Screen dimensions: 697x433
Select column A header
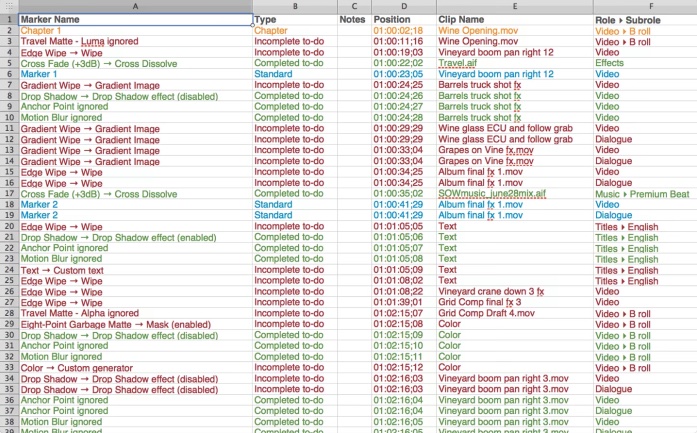(135, 6)
